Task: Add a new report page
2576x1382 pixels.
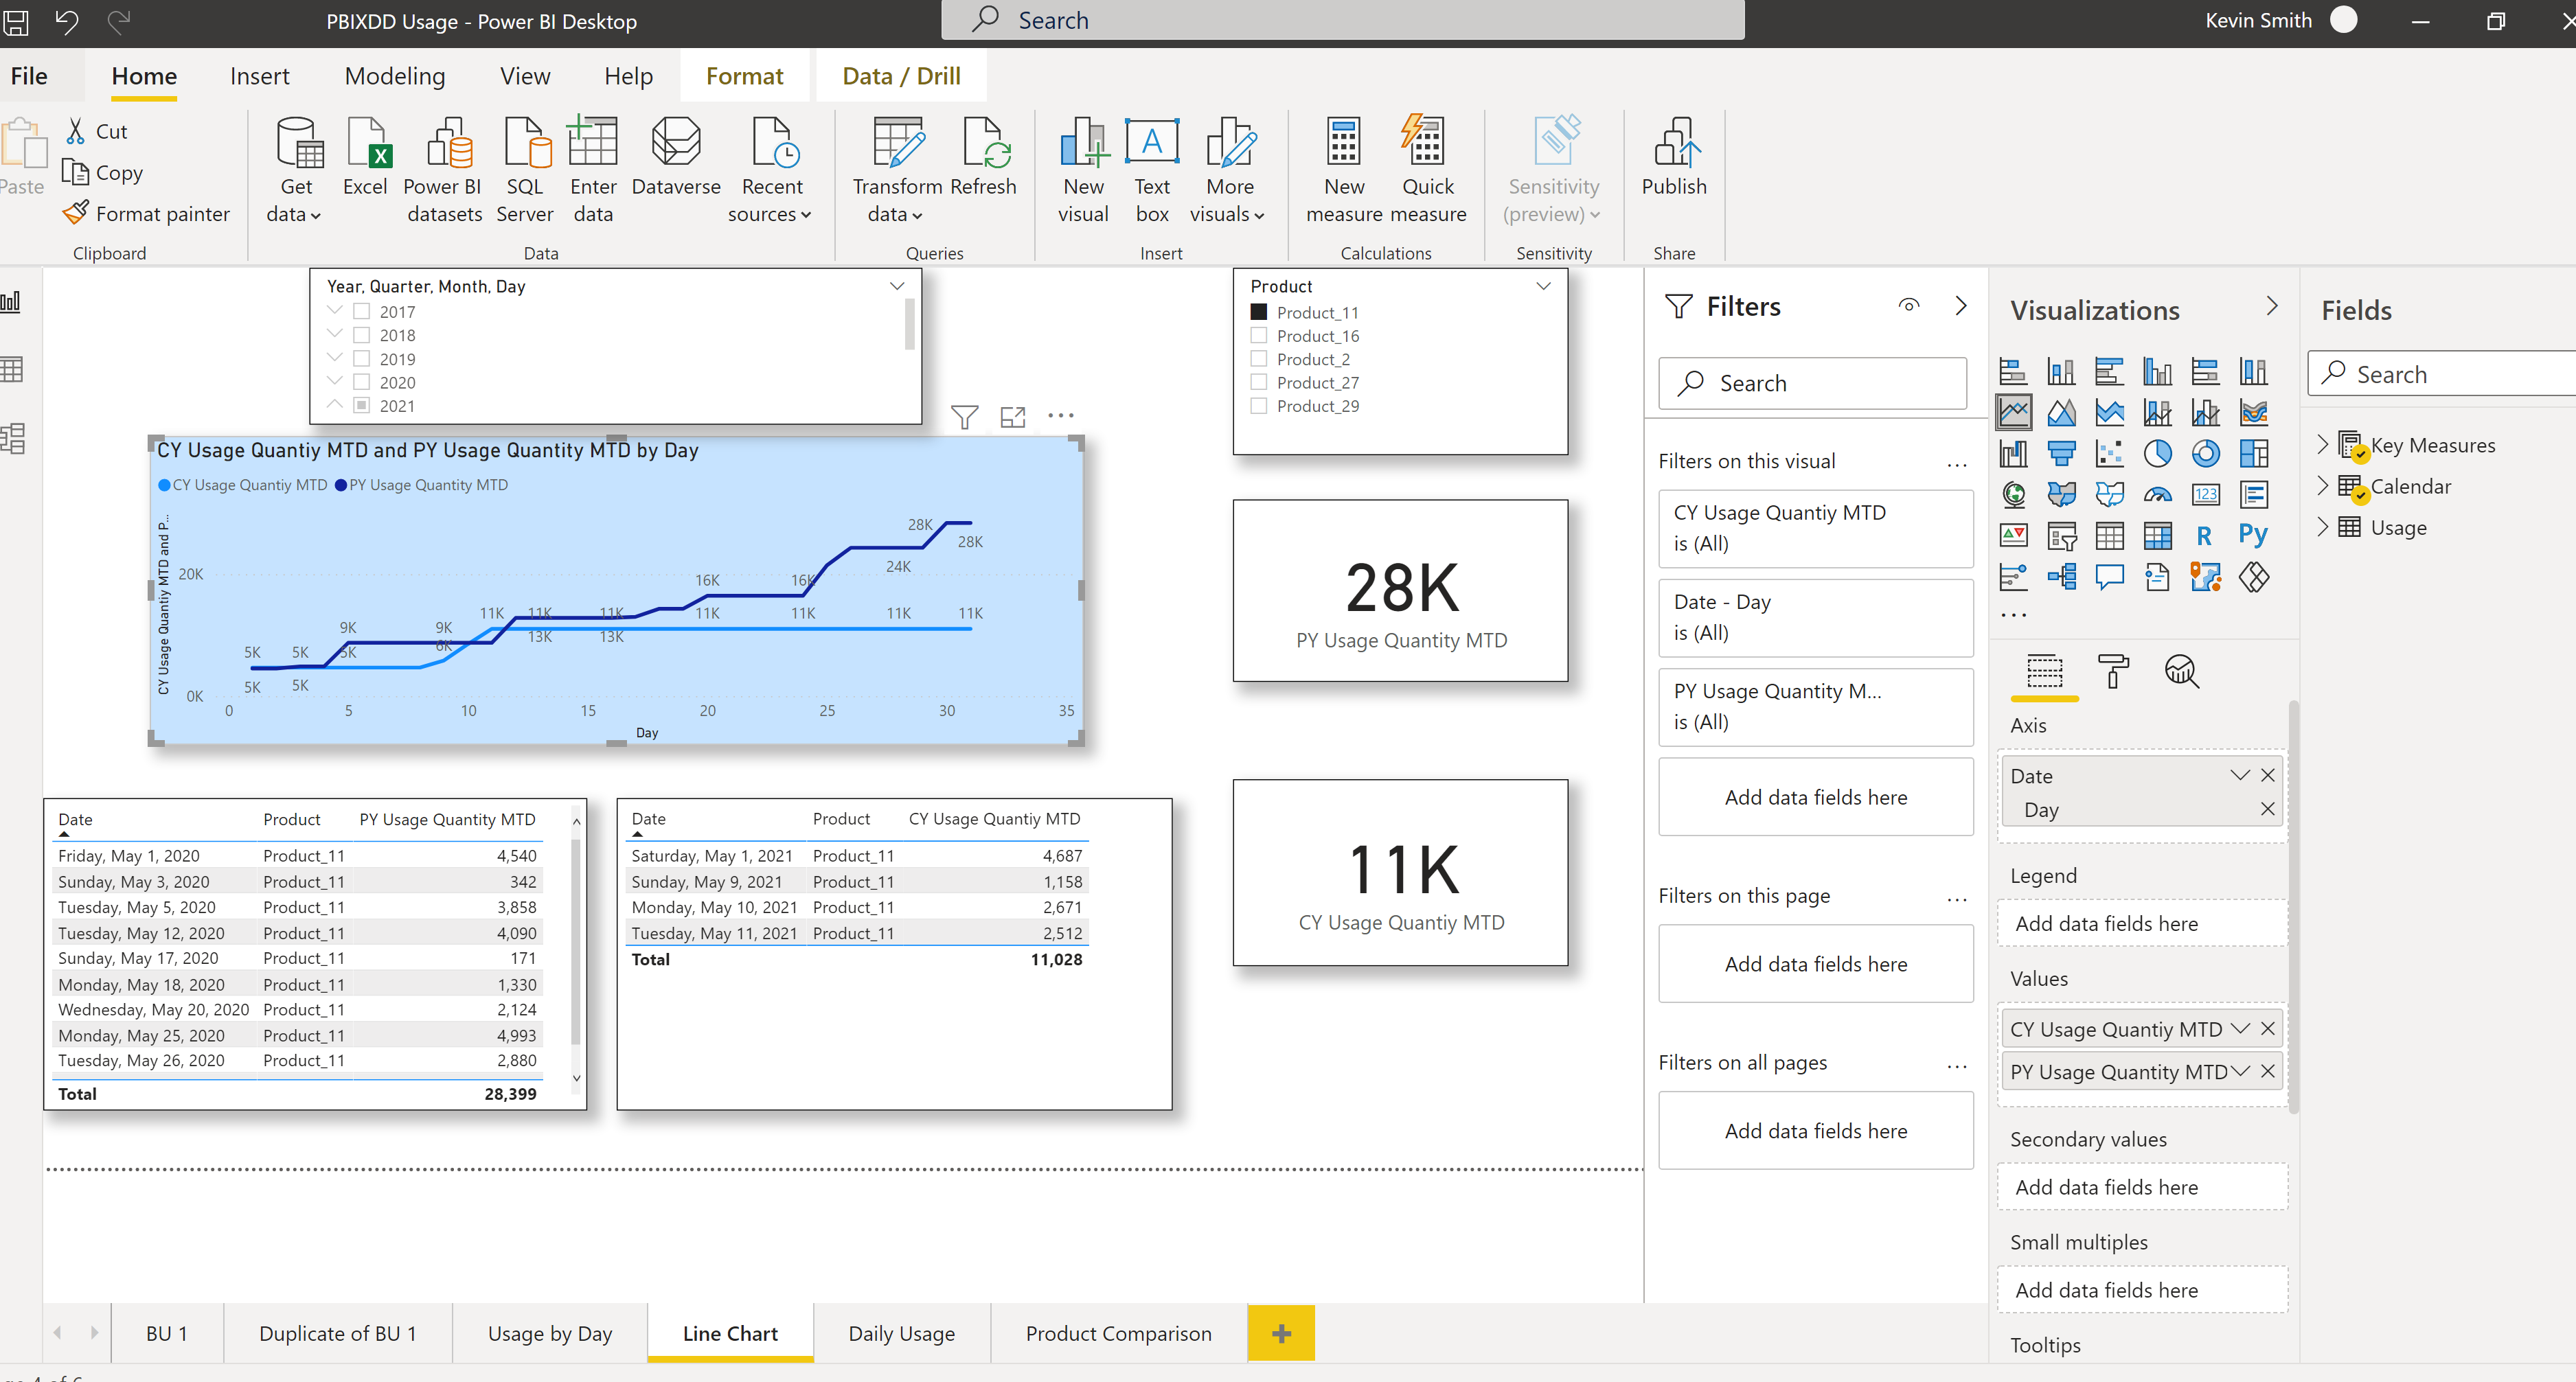Action: pos(1281,1333)
